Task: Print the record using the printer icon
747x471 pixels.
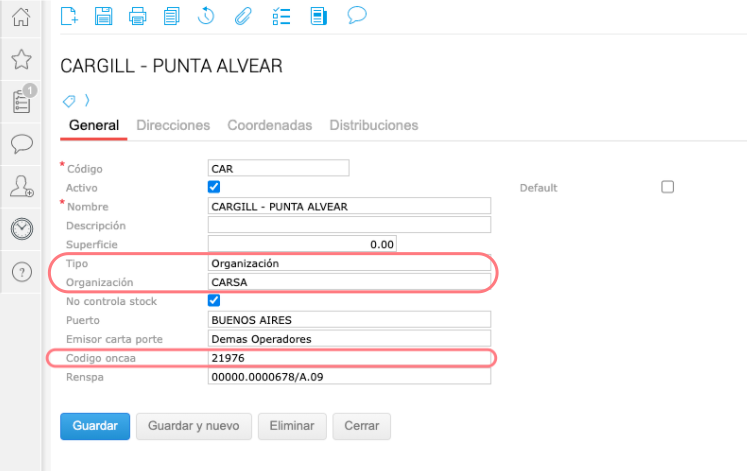Action: tap(138, 17)
